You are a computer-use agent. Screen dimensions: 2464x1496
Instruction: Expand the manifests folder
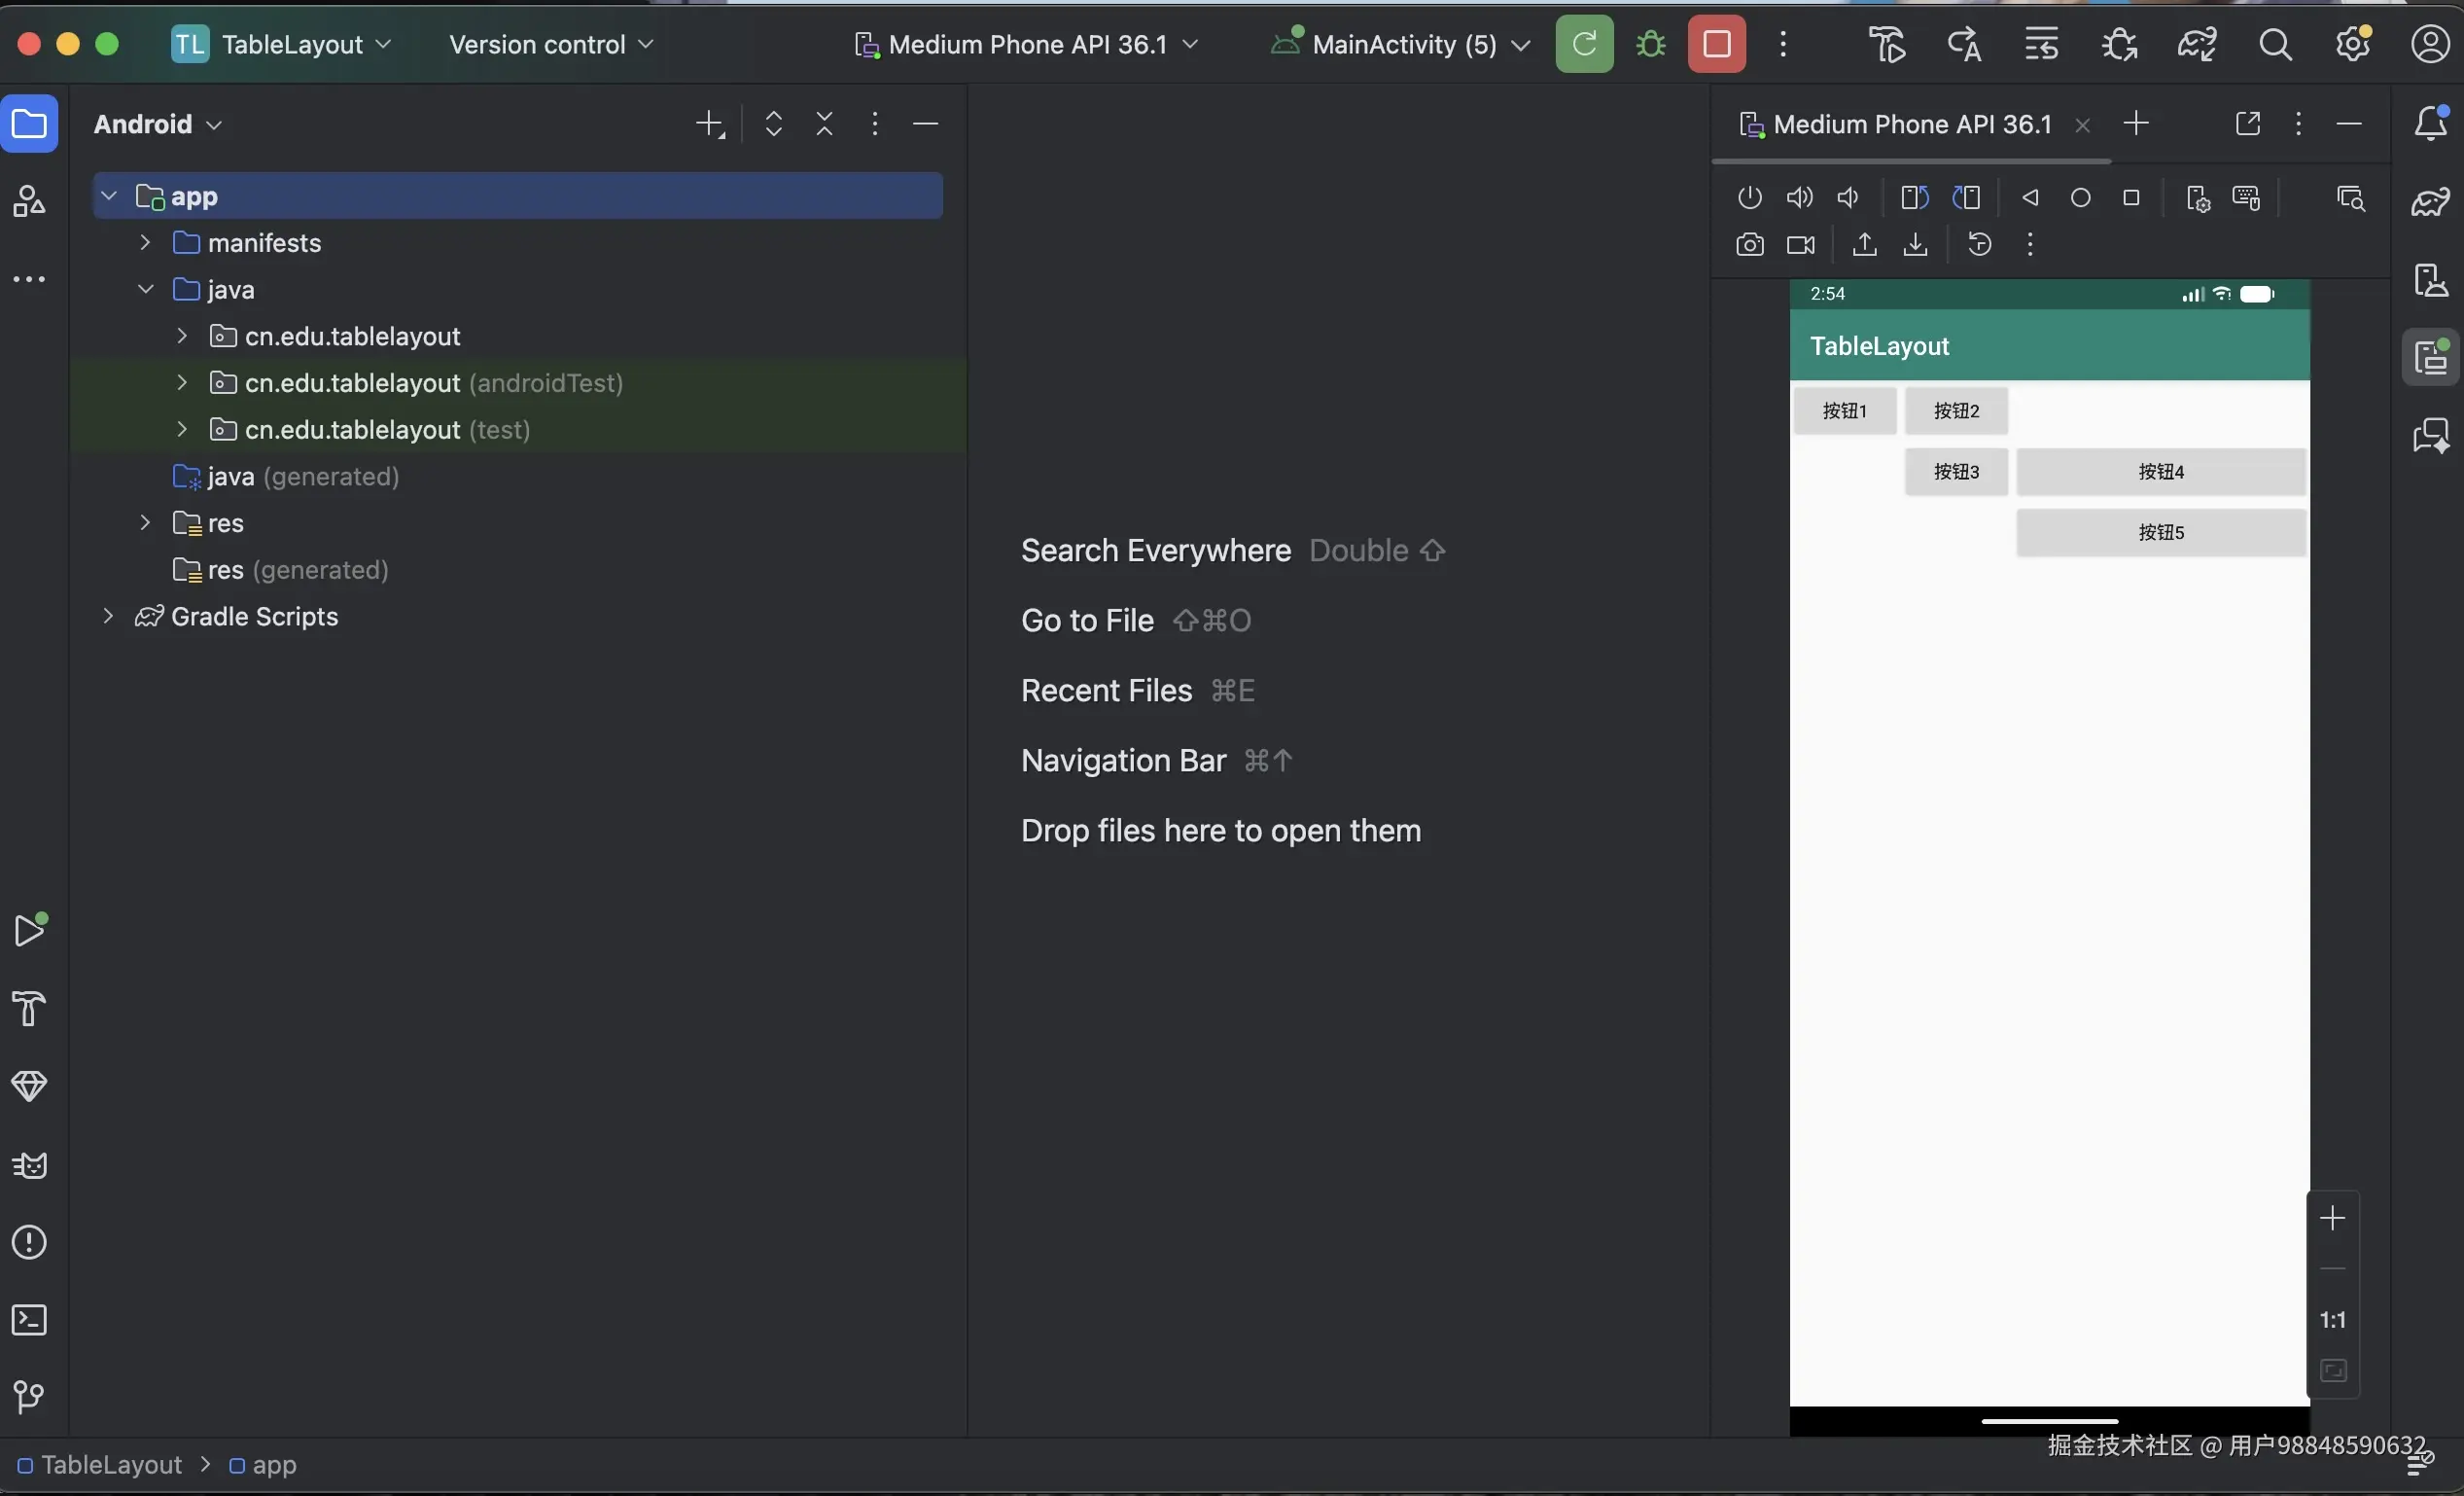(145, 243)
